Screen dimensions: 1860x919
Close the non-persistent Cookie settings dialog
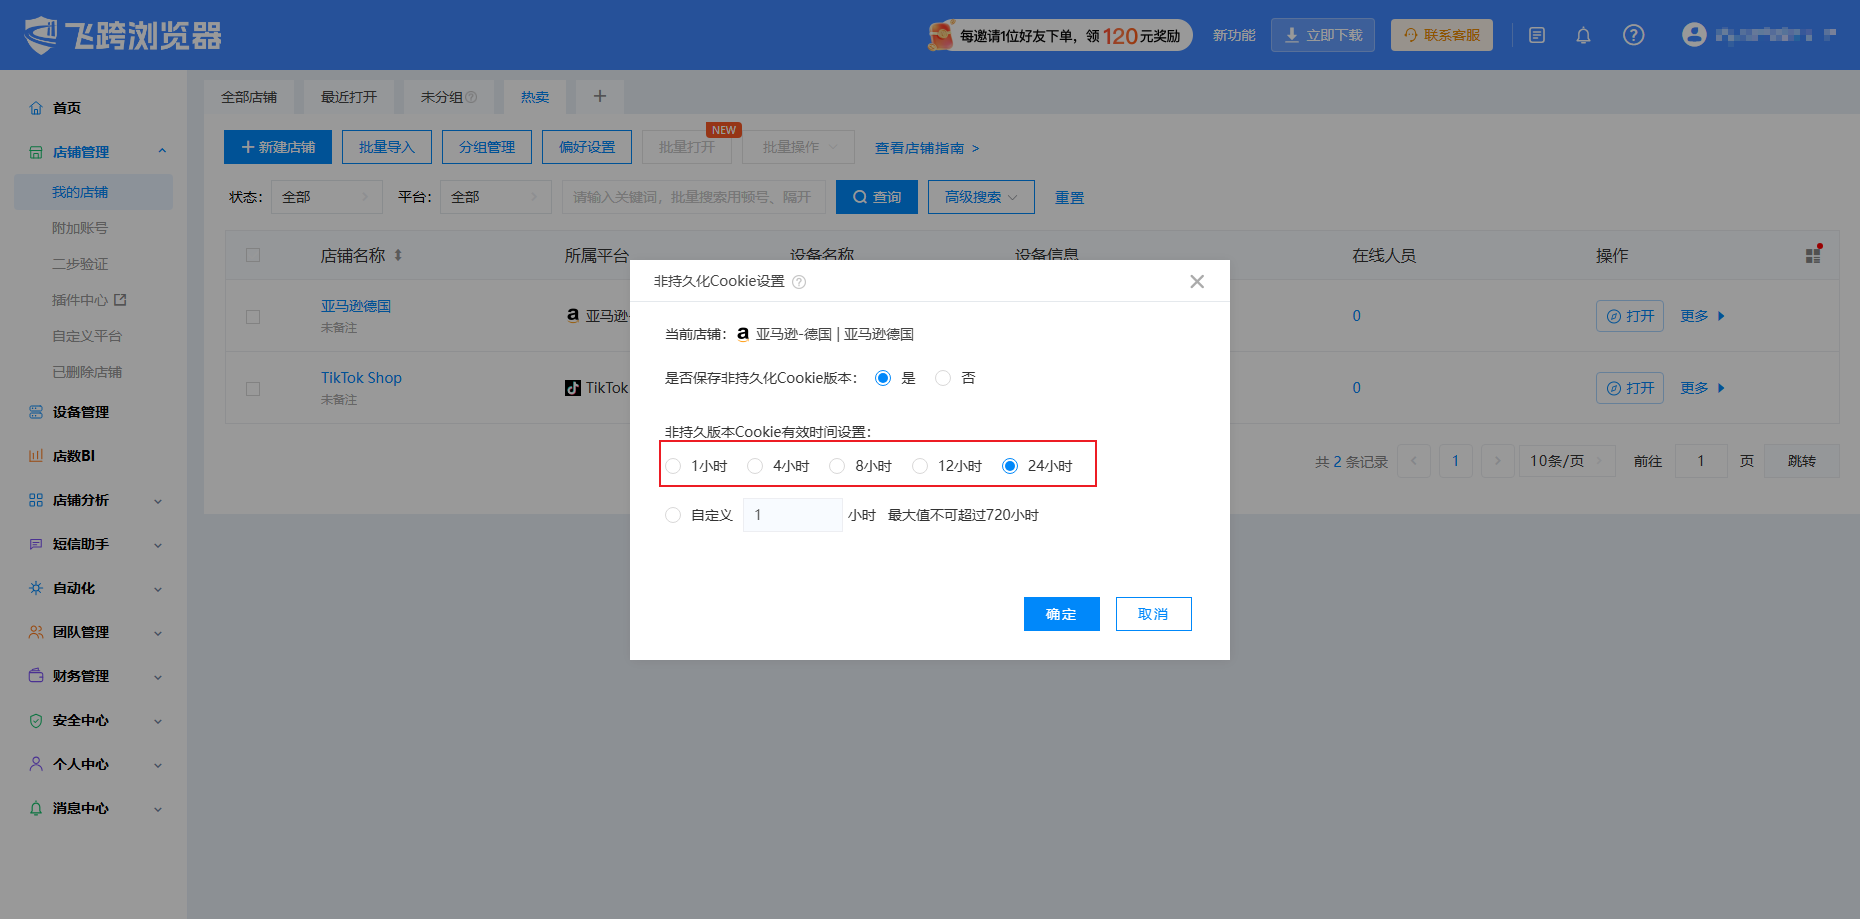click(1197, 281)
